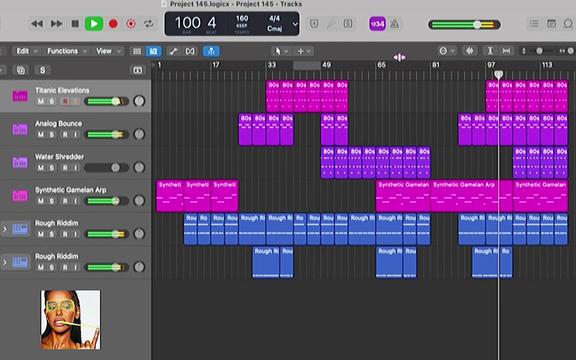Click the Capture Recording button
576x360 pixels.
131,24
